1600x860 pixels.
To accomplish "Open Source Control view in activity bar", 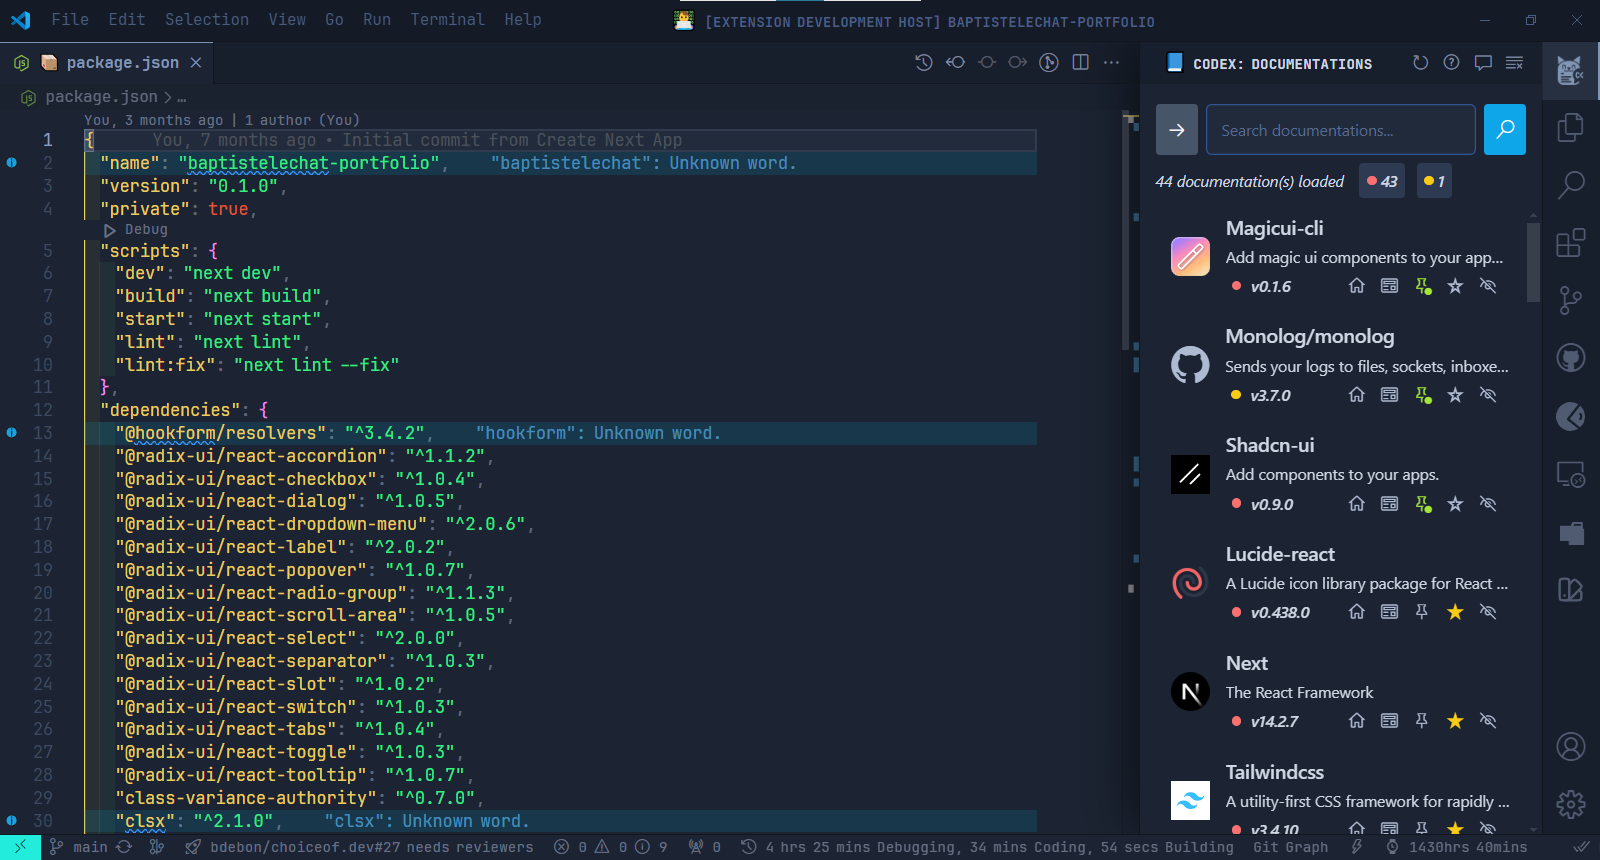I will point(1570,300).
